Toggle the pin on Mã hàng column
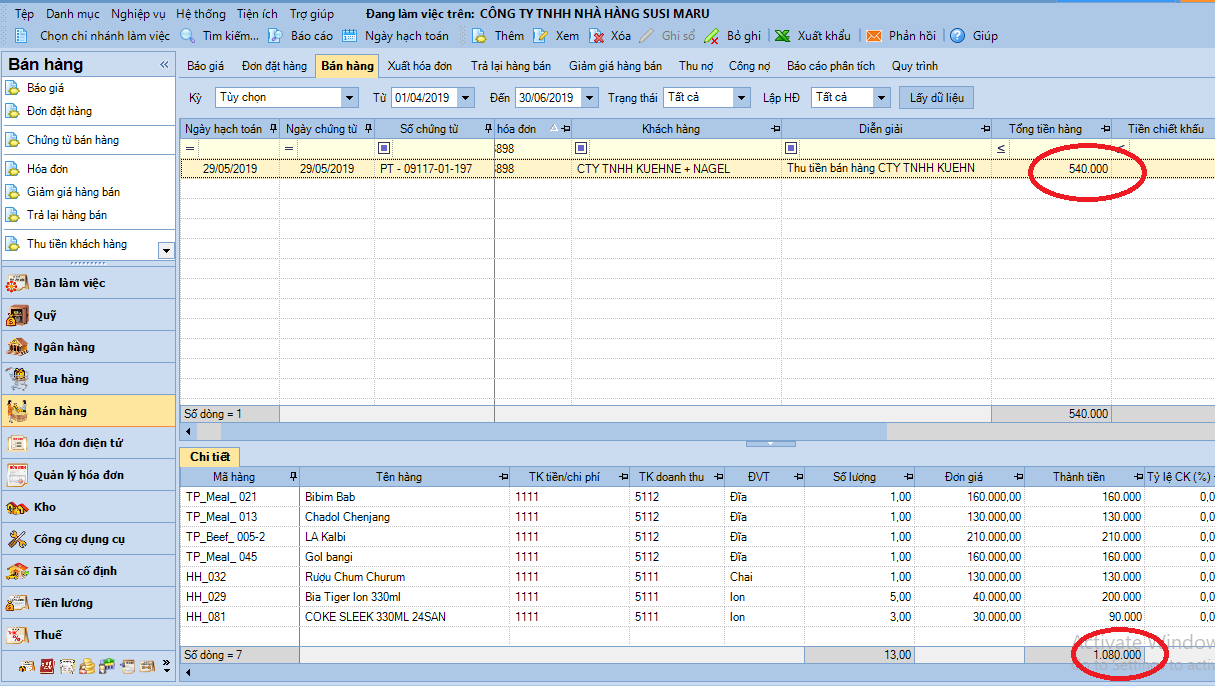 click(x=292, y=477)
